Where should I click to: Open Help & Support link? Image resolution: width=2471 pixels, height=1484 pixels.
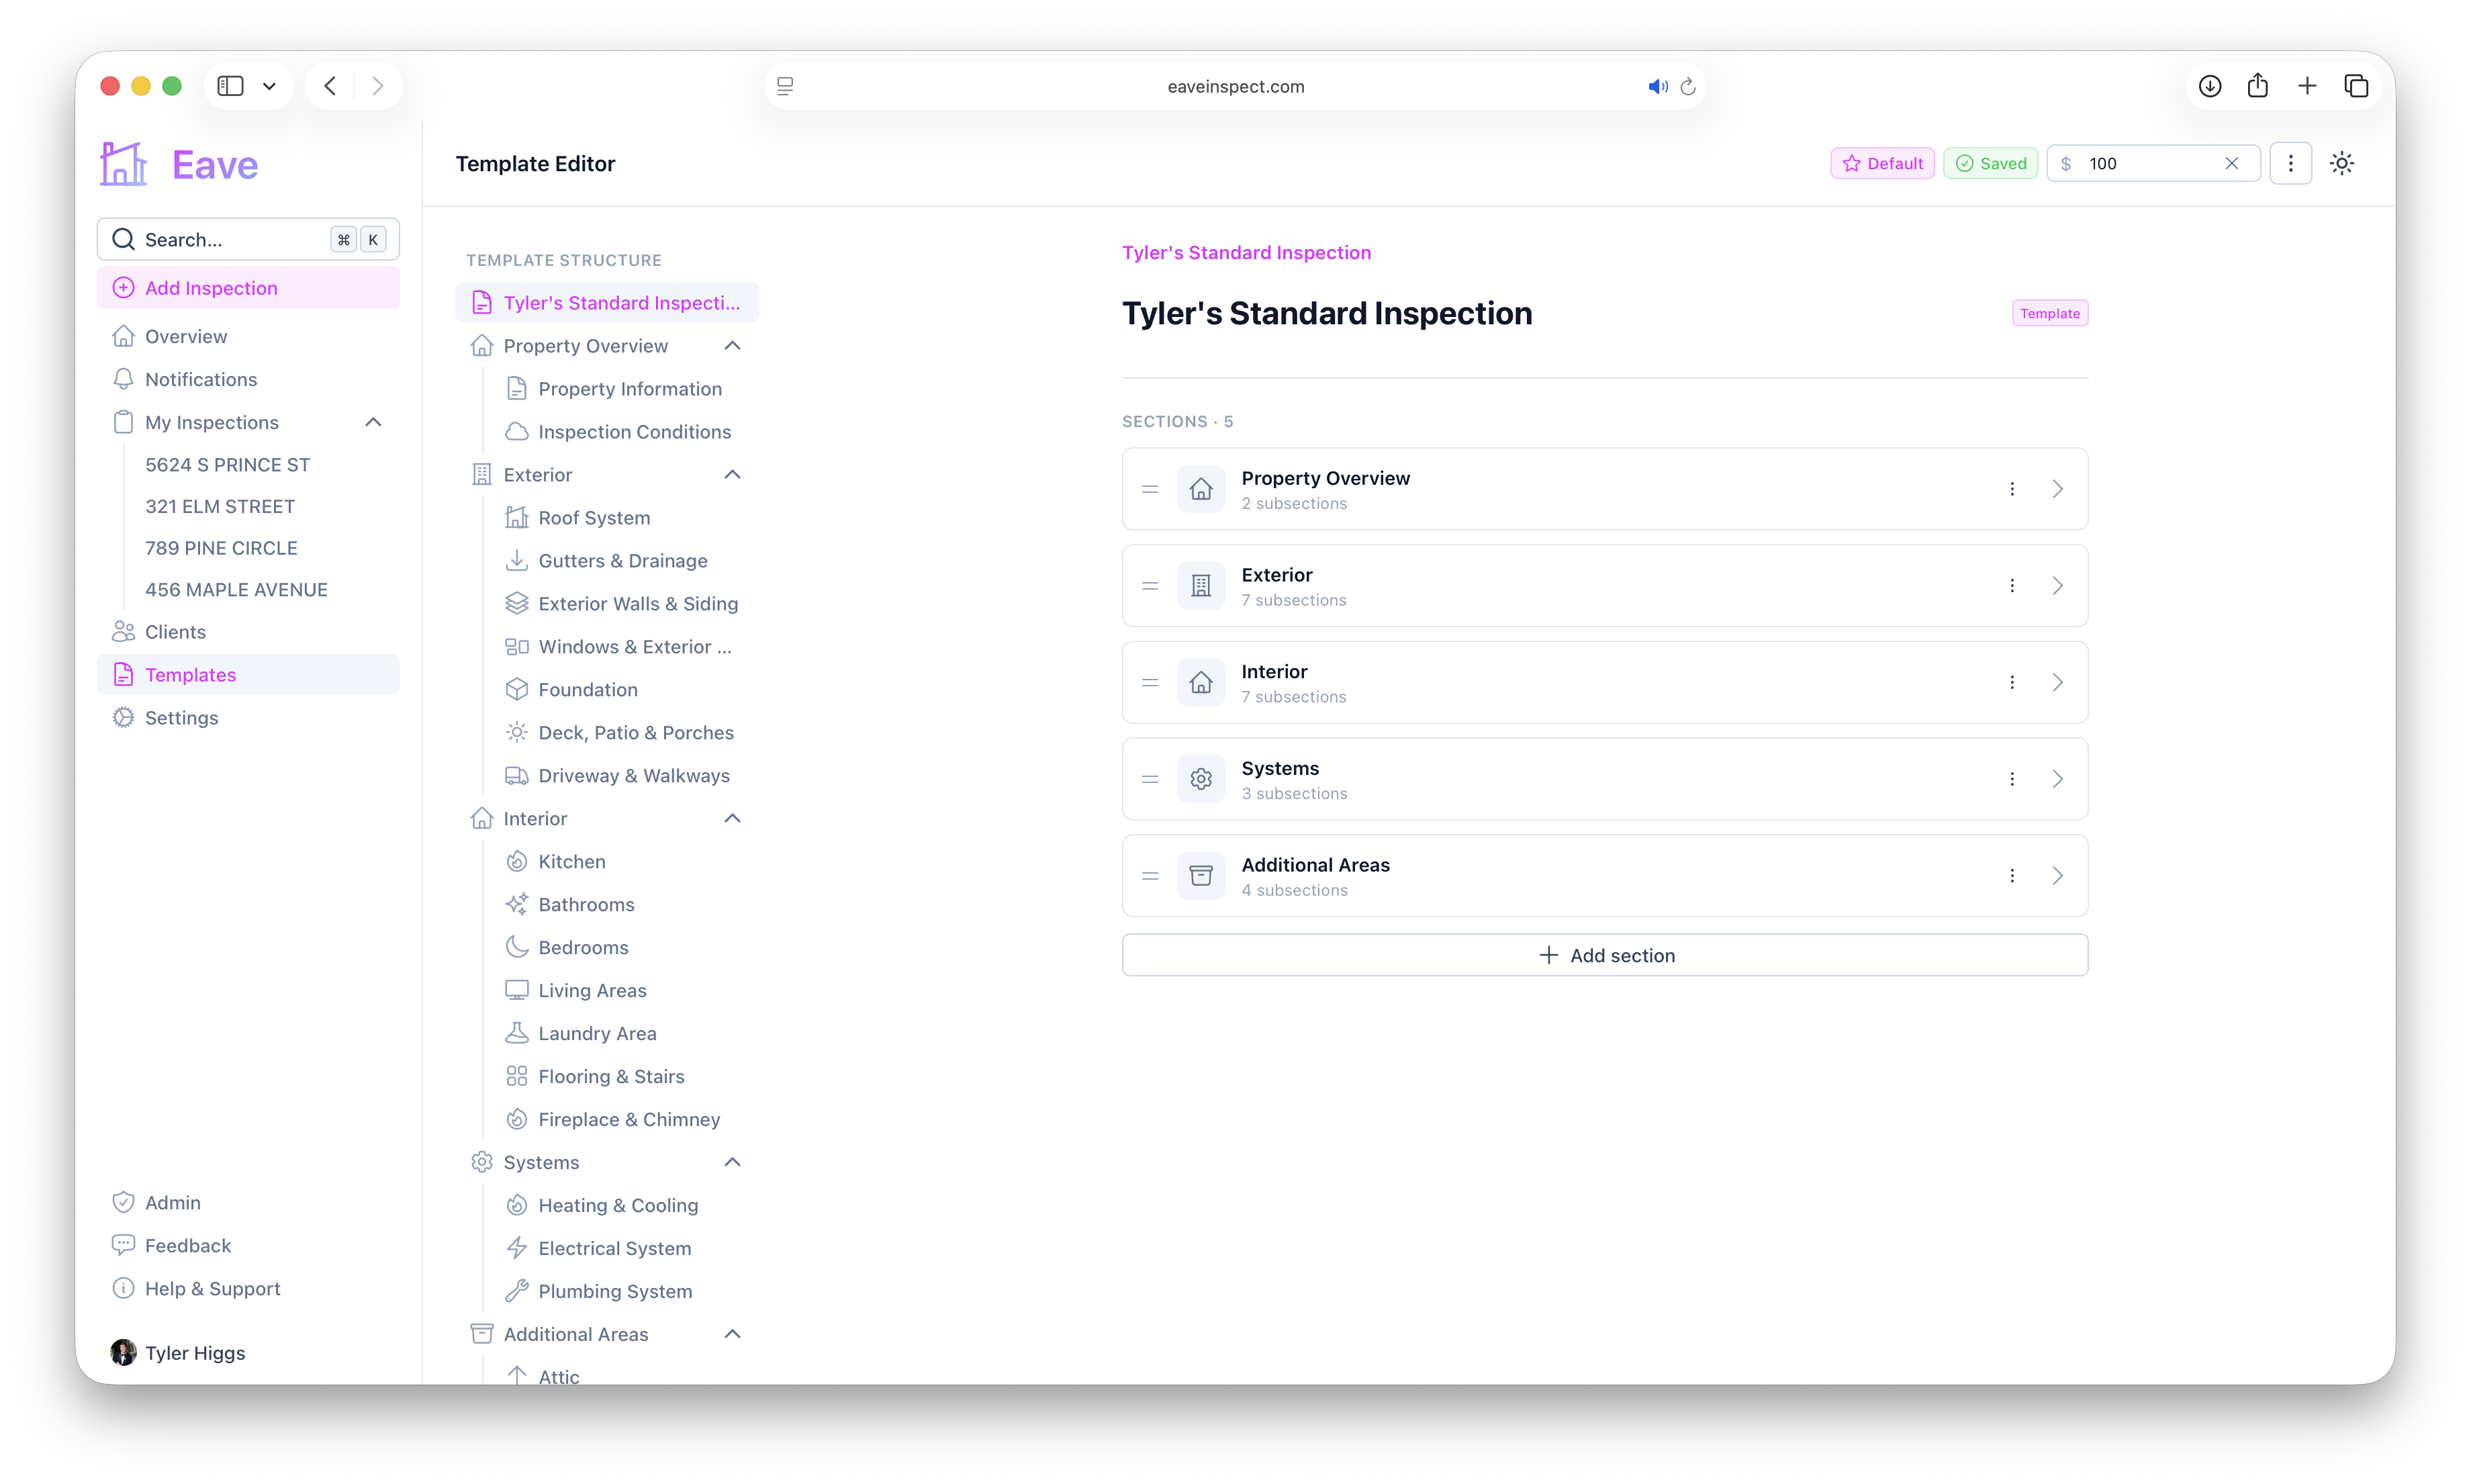click(248, 1288)
